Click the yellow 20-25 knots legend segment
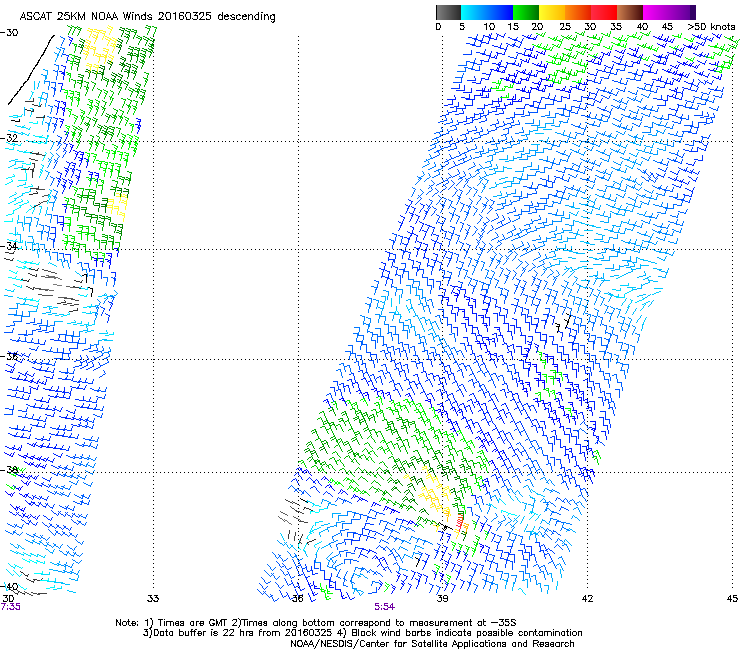 pyautogui.click(x=552, y=12)
